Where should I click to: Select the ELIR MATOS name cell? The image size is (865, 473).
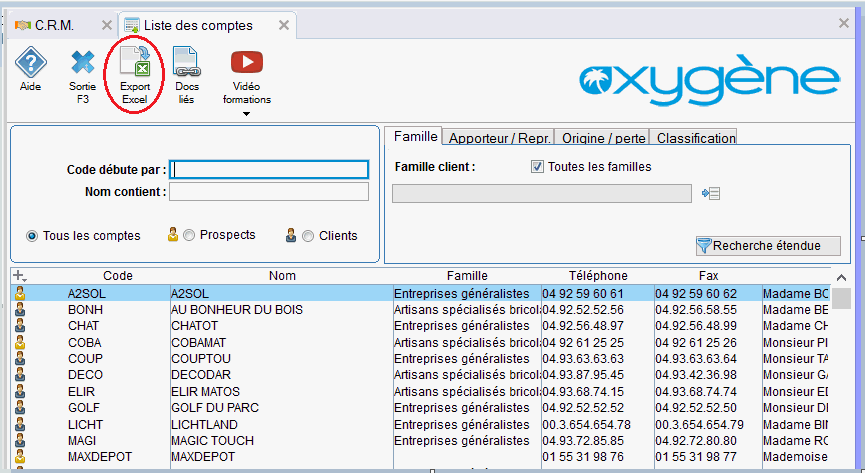[x=205, y=392]
